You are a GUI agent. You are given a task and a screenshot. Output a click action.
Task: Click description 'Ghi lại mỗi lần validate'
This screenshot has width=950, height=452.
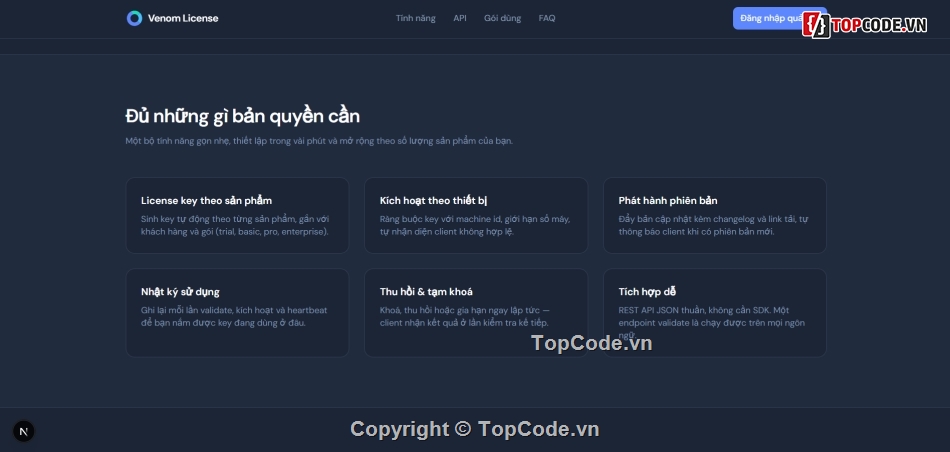[x=234, y=317]
